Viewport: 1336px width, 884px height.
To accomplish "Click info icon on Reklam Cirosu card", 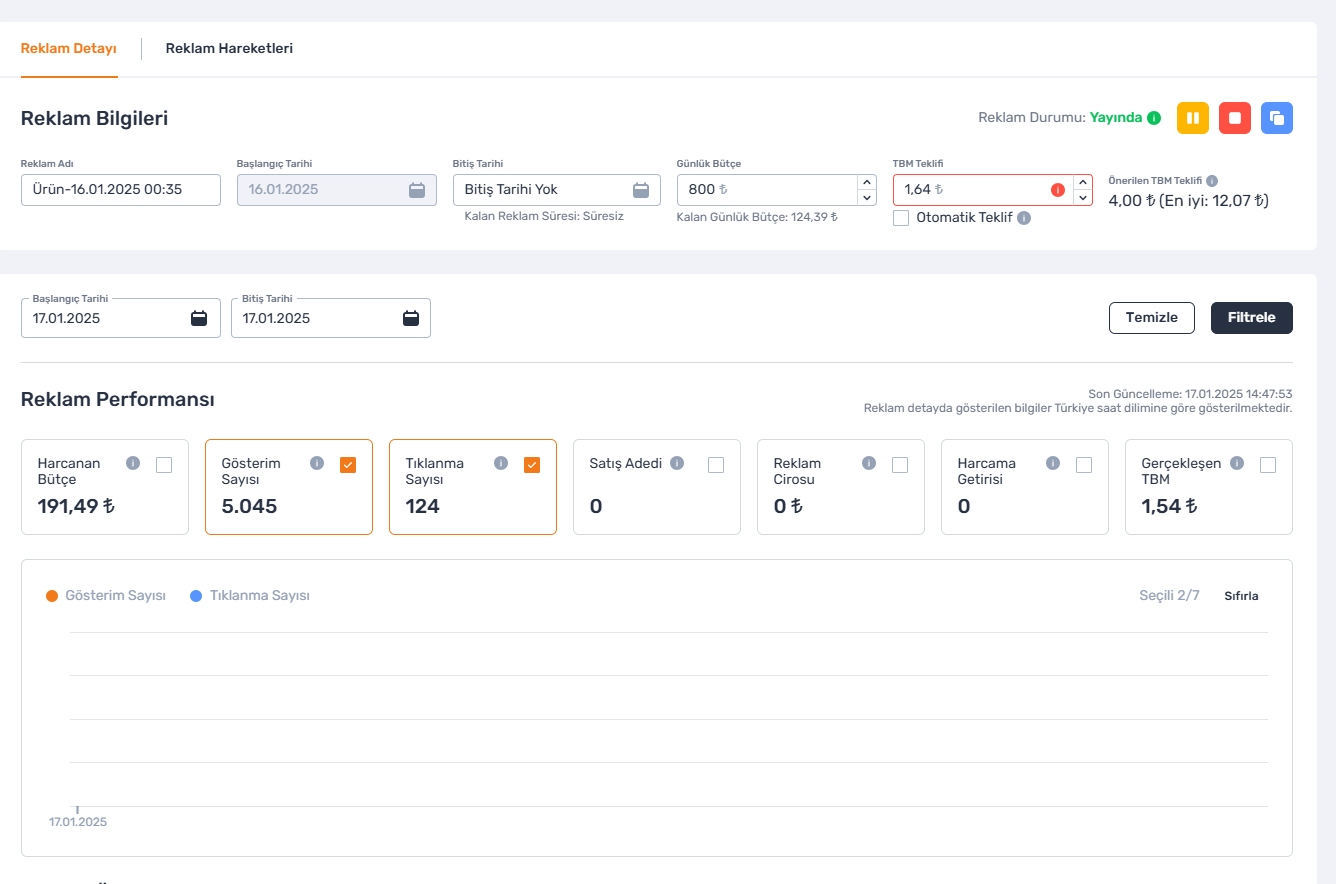I will click(869, 463).
